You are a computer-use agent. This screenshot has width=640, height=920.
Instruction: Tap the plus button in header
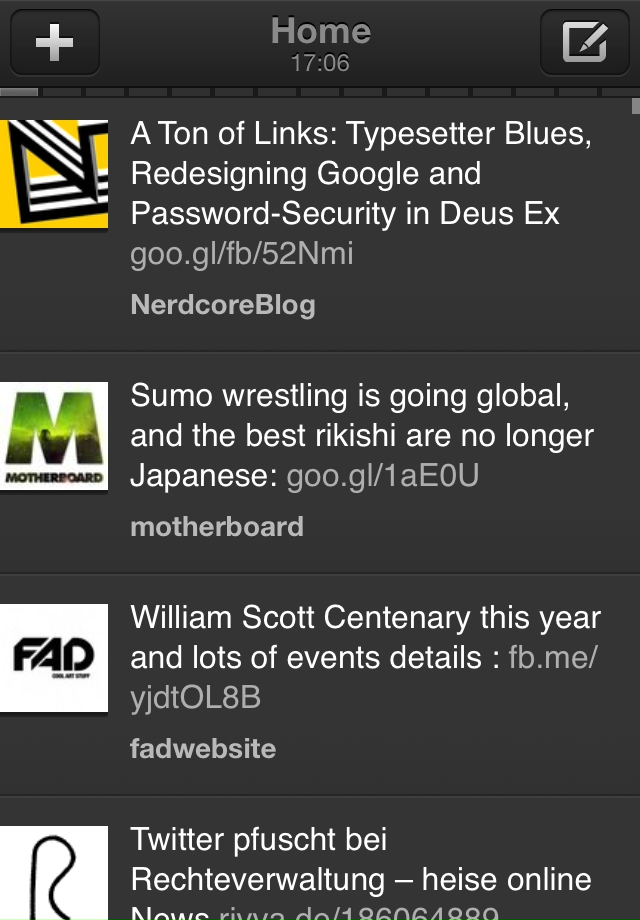[x=54, y=43]
